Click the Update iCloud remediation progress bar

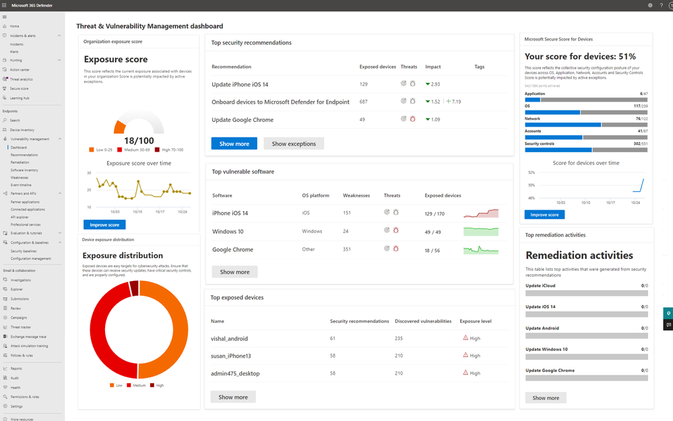pyautogui.click(x=586, y=293)
